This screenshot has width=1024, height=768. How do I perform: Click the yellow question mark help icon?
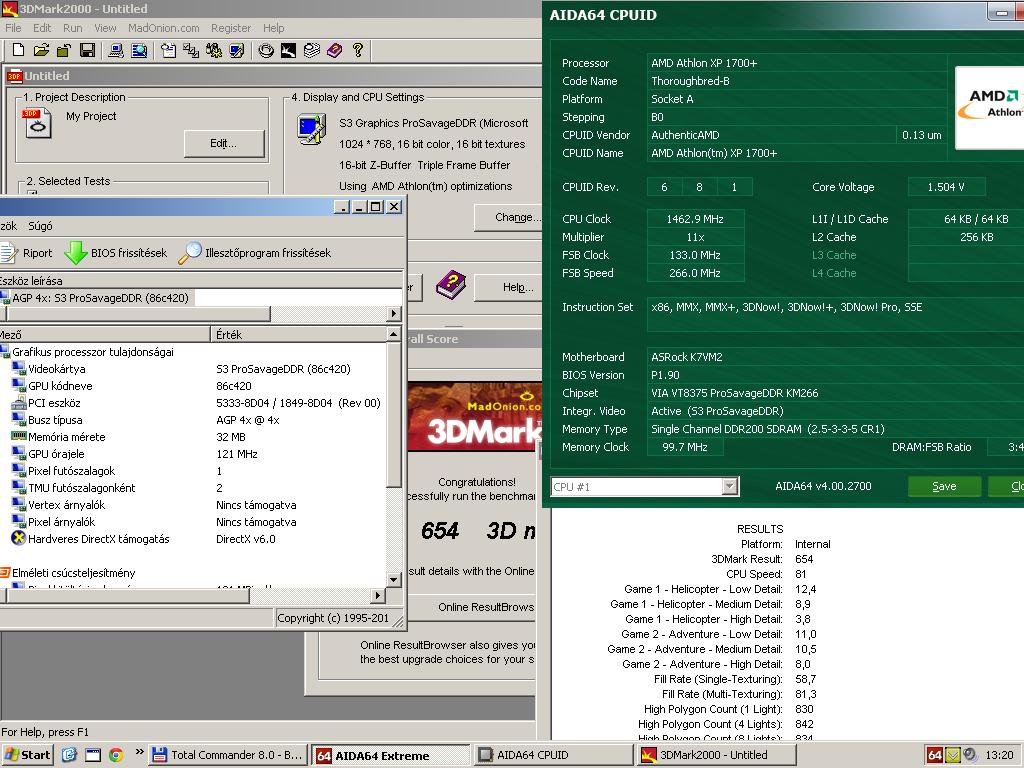[x=357, y=50]
